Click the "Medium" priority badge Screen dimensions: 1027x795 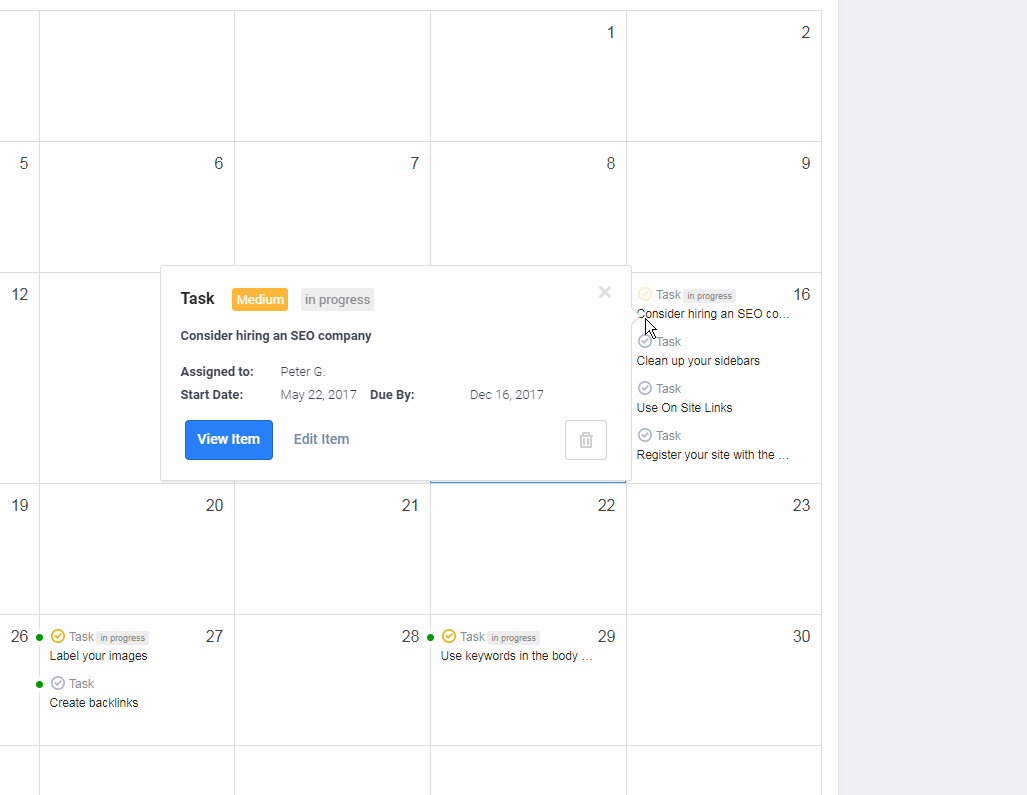click(259, 299)
